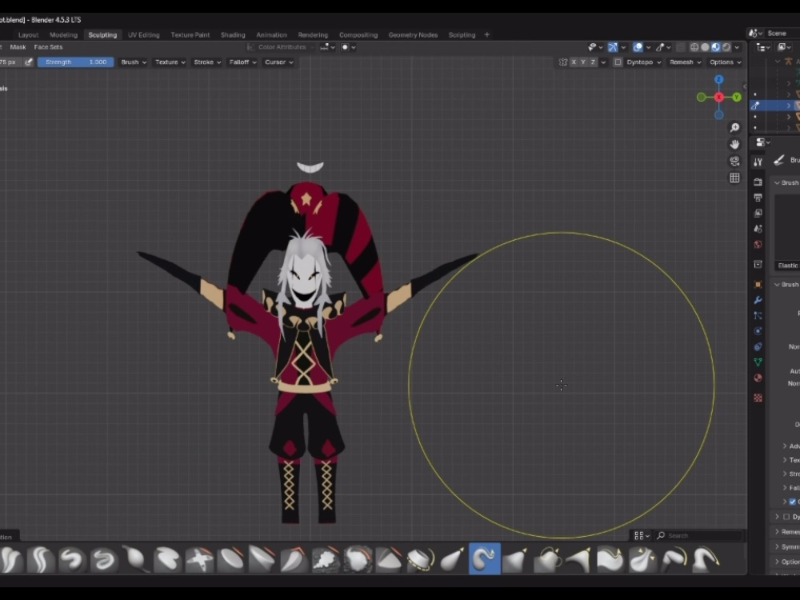Image resolution: width=800 pixels, height=600 pixels.
Task: Click the green Y axis on gizmo
Action: [x=736, y=97]
